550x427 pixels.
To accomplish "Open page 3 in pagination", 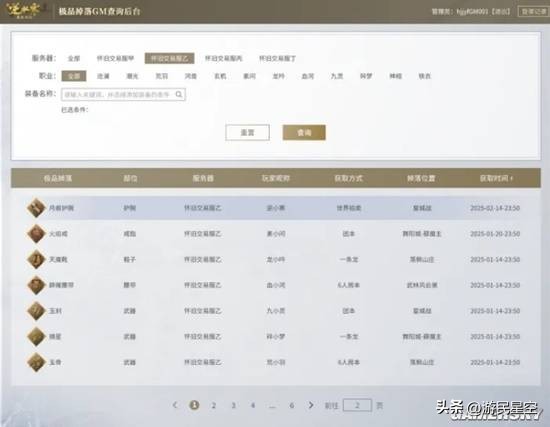I will point(233,406).
